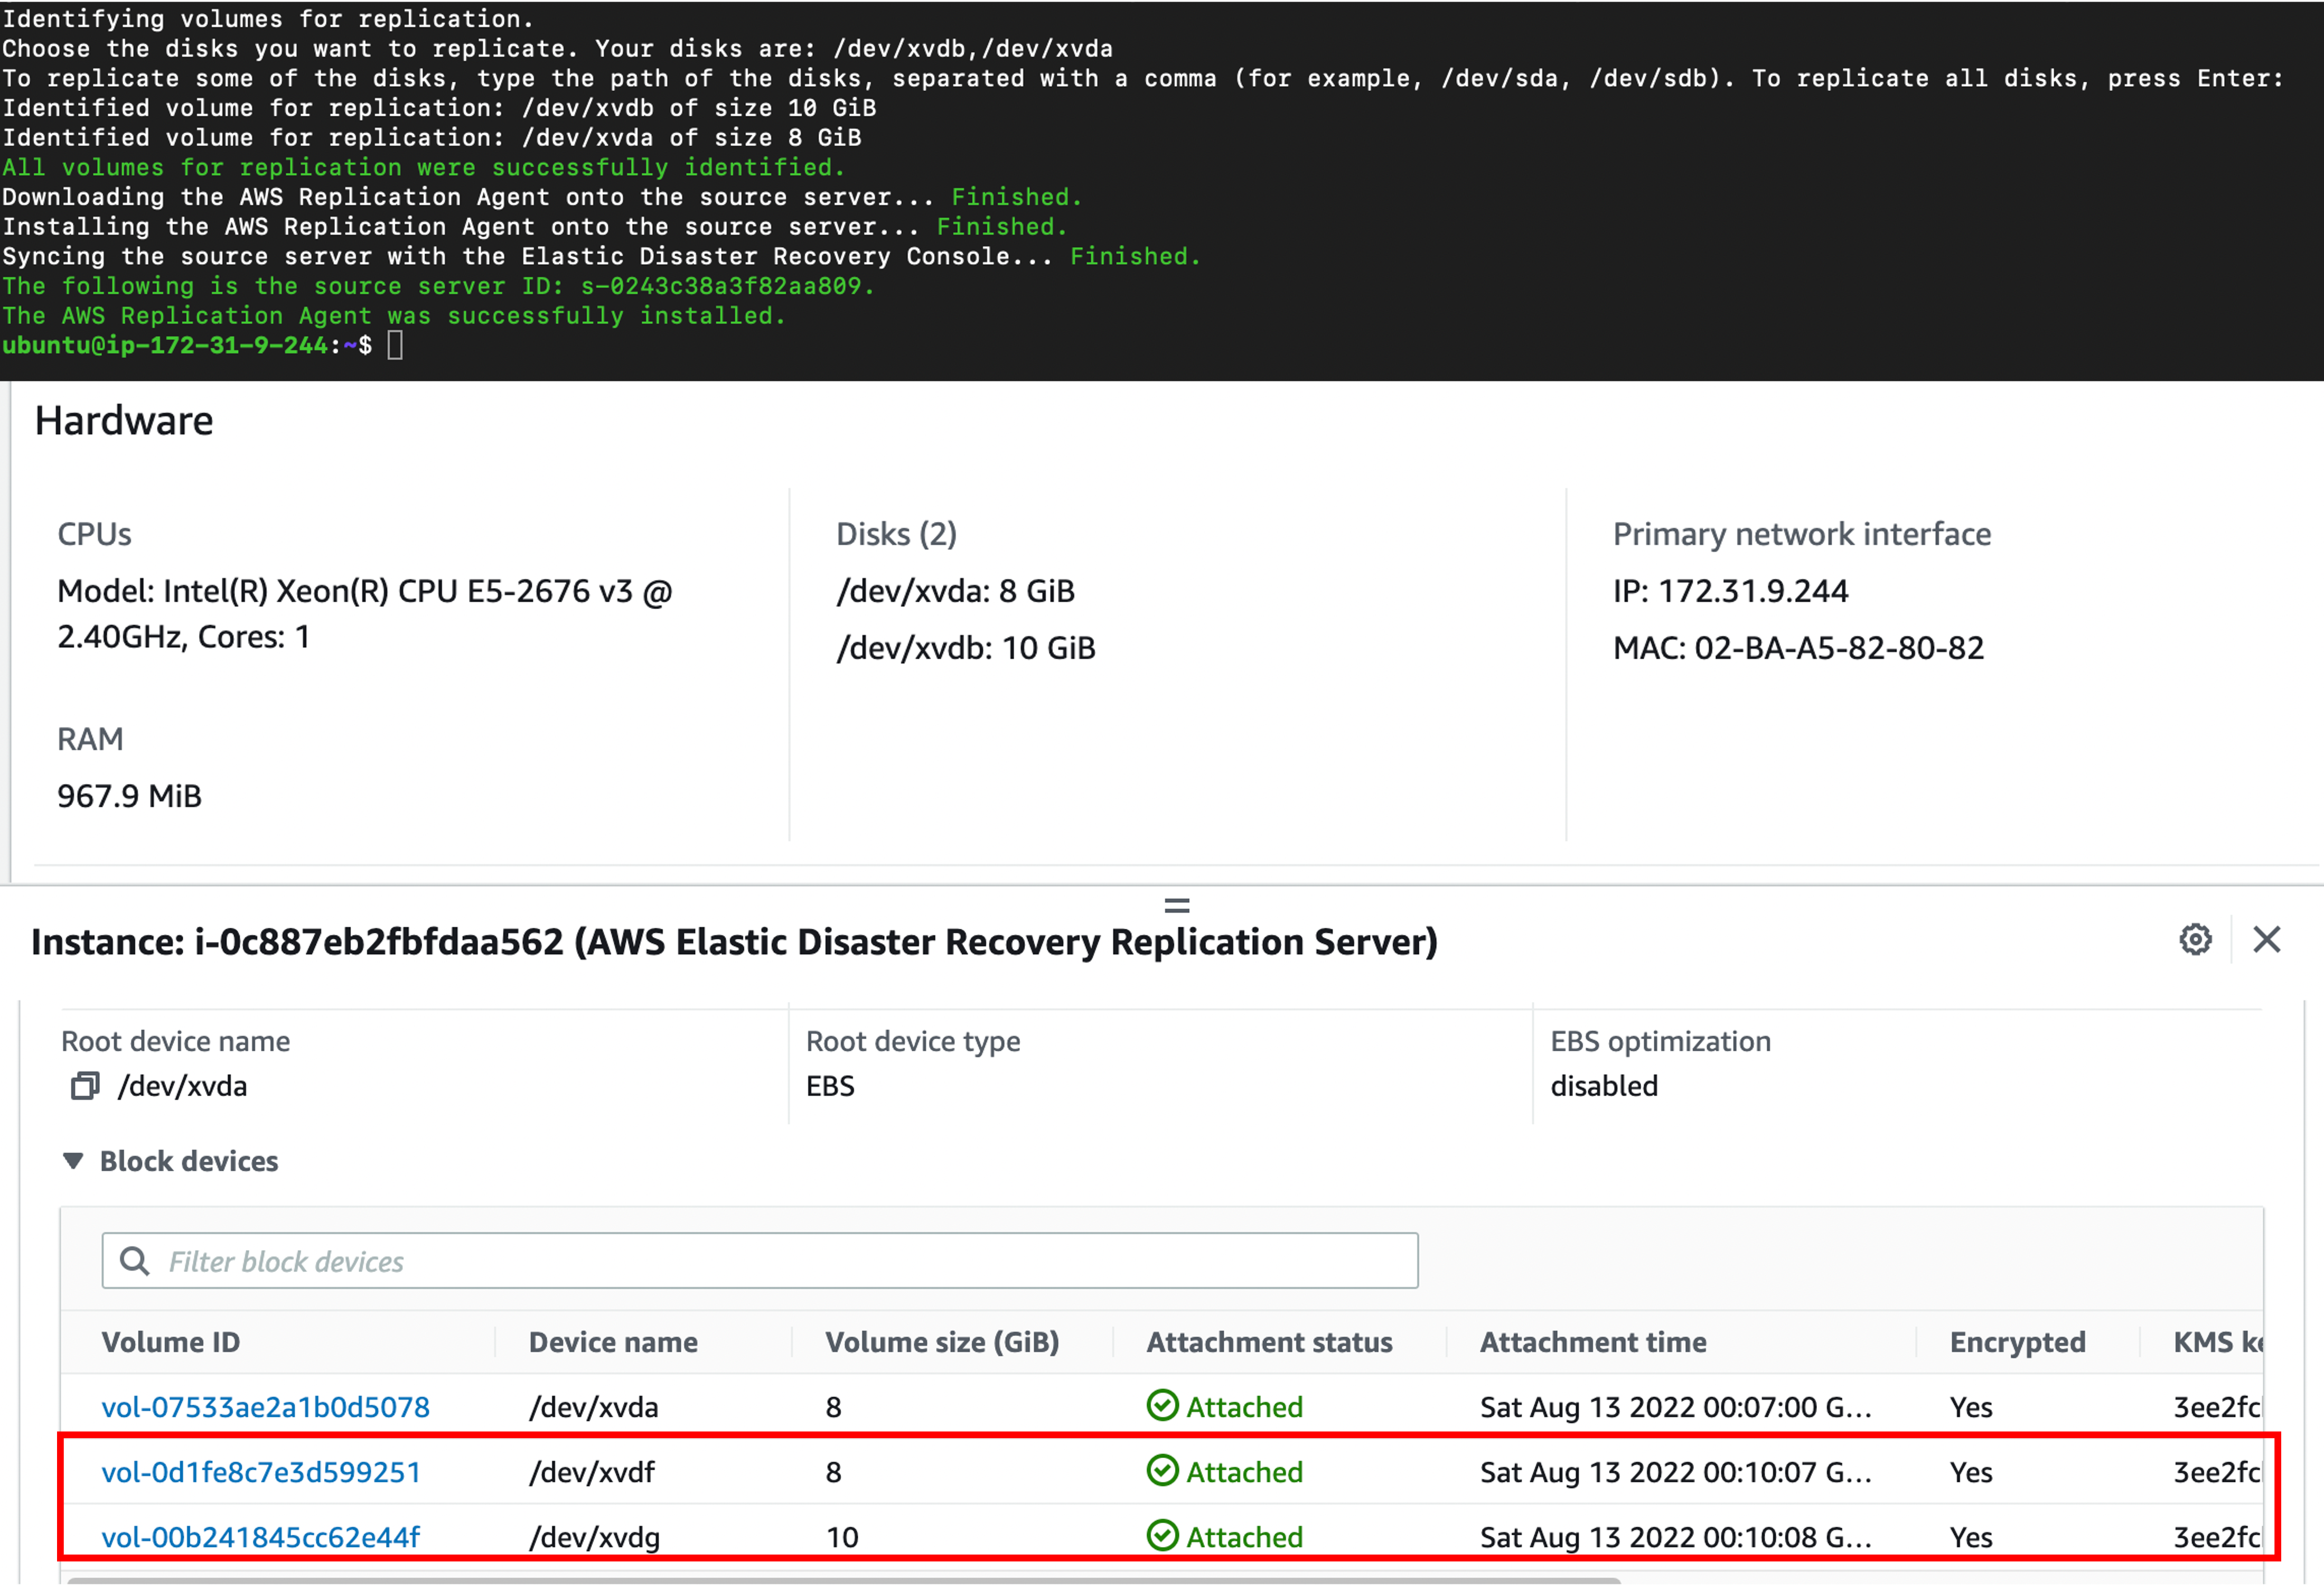The width and height of the screenshot is (2324, 1586).
Task: Click Attached status icon for /dev/xvdg row
Action: click(1162, 1536)
